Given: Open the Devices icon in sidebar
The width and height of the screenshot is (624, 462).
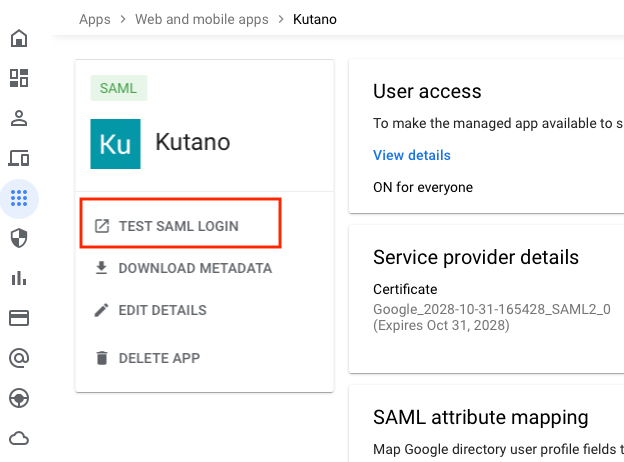Looking at the screenshot, I should pyautogui.click(x=19, y=158).
